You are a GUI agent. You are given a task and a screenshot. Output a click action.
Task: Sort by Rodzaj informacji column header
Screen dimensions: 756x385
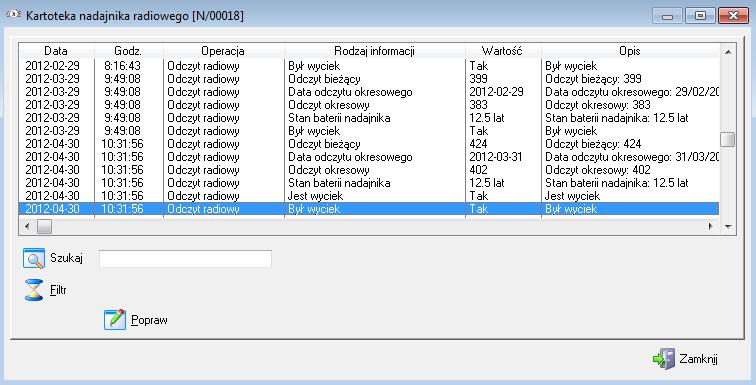click(x=375, y=51)
